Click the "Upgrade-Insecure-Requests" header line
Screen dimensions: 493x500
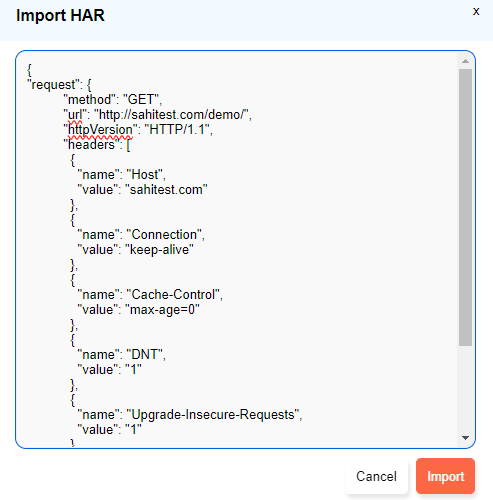[189, 415]
